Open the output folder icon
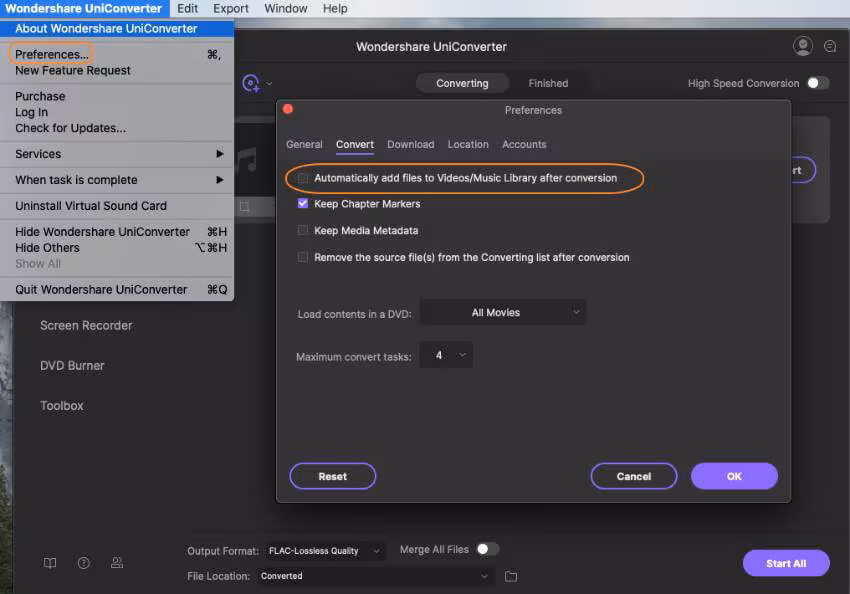The image size is (850, 594). click(511, 576)
